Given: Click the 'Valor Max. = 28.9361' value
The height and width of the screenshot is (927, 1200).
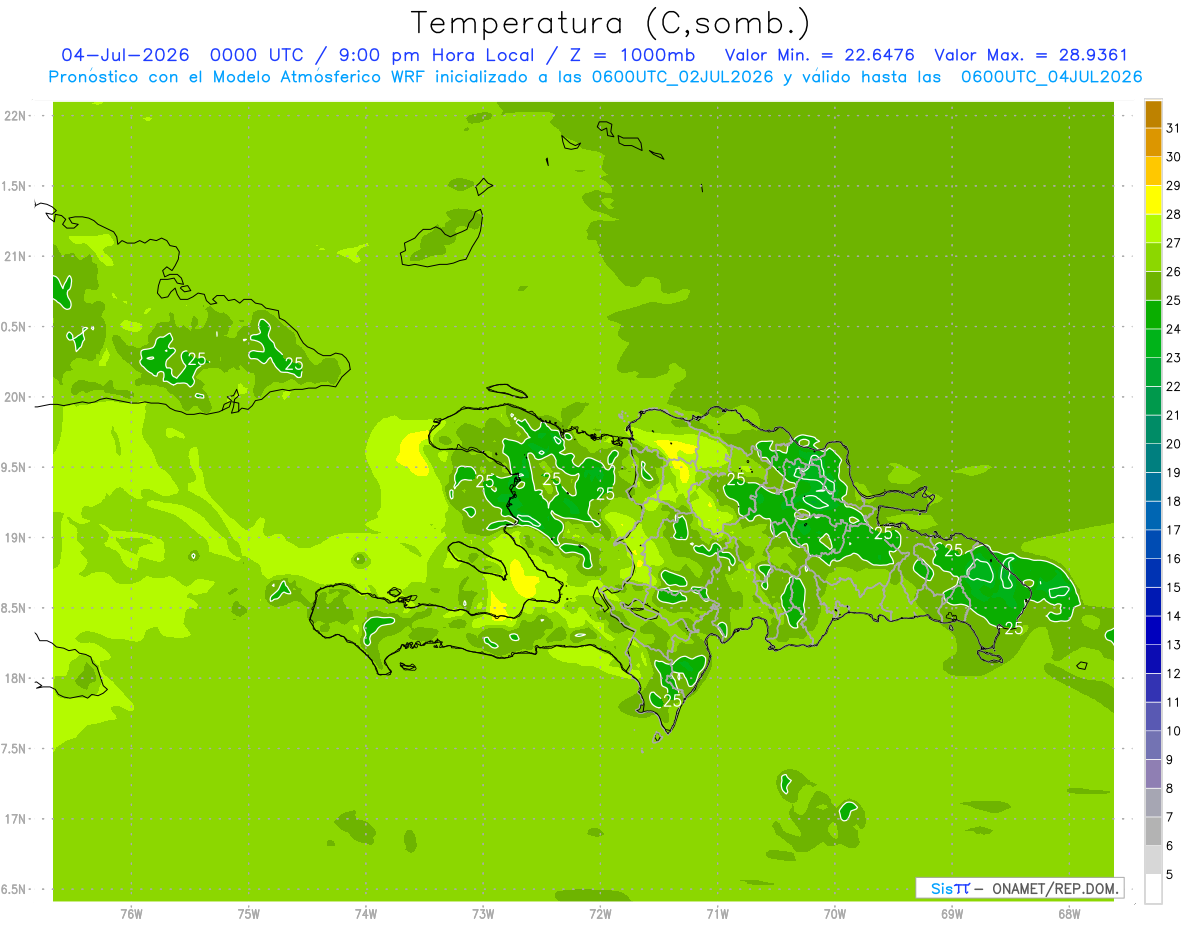Looking at the screenshot, I should pyautogui.click(x=1031, y=55).
